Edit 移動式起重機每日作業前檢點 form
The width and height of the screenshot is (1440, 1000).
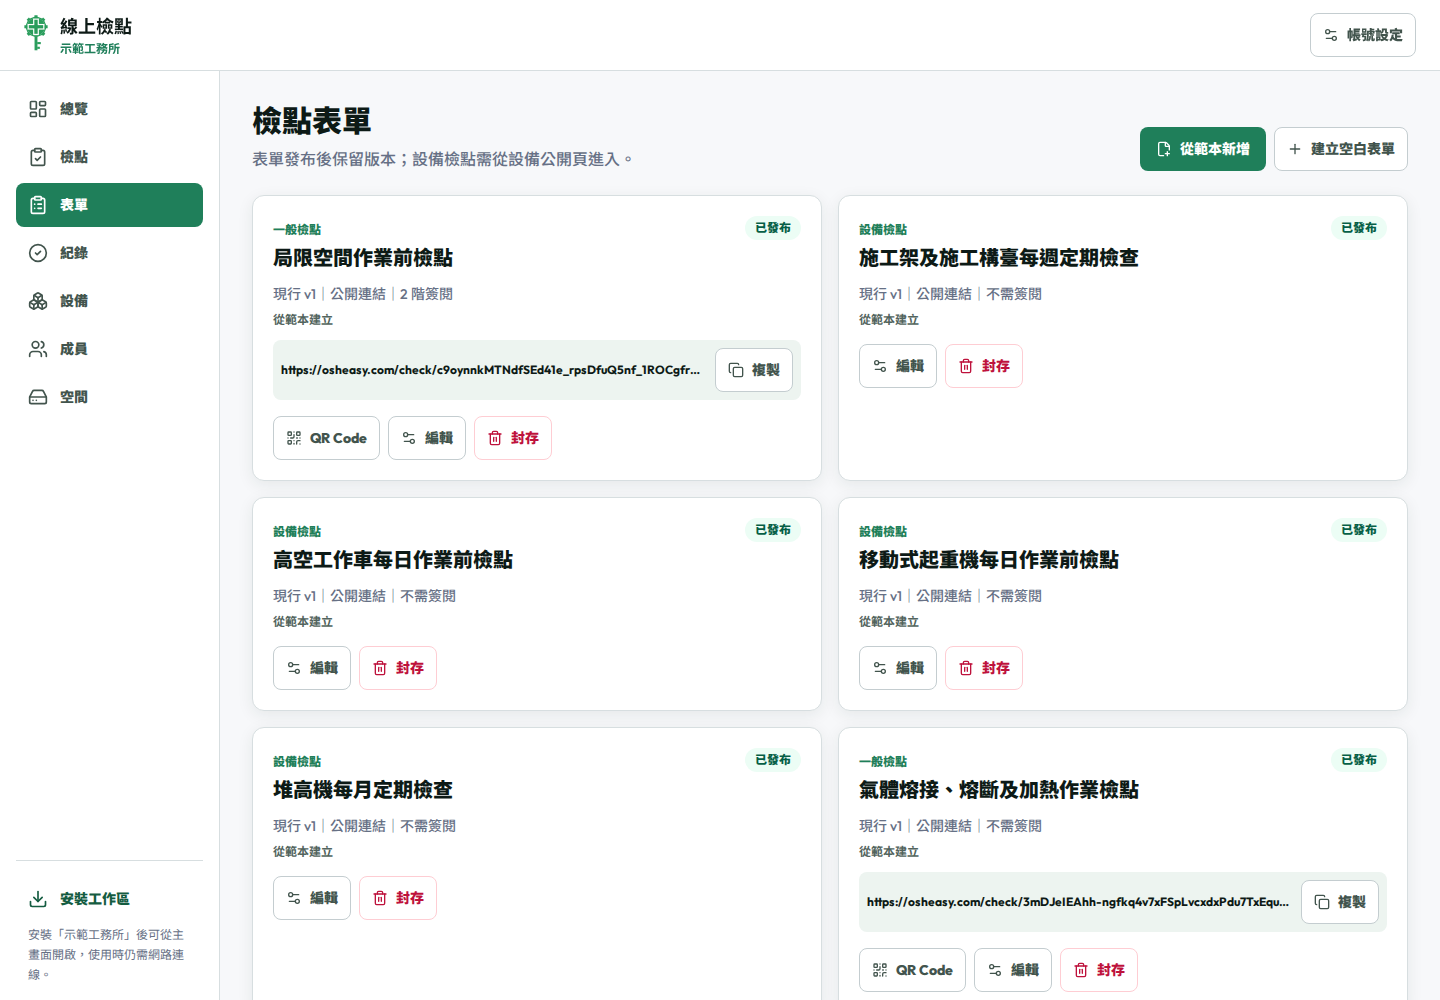898,668
